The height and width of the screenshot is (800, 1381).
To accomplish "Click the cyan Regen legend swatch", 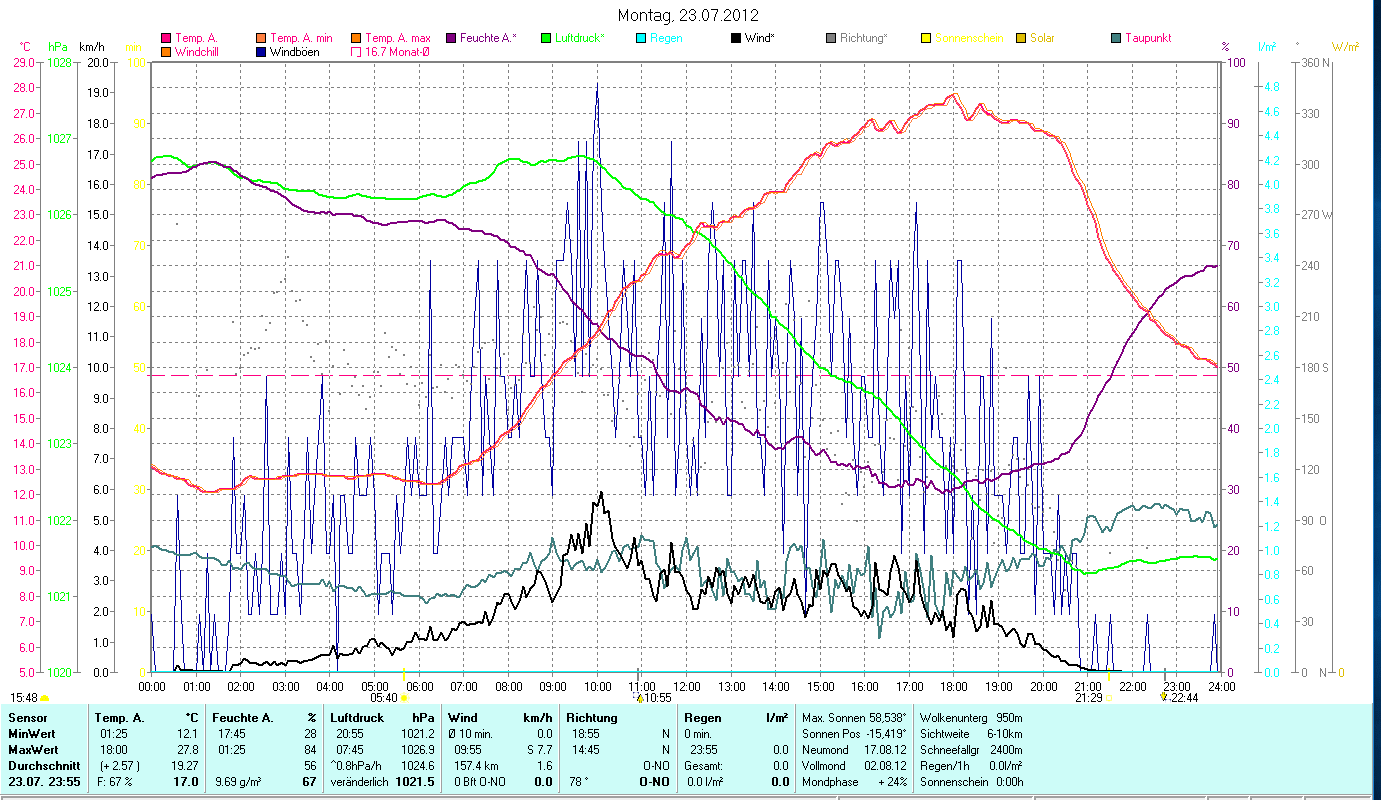I will [641, 38].
